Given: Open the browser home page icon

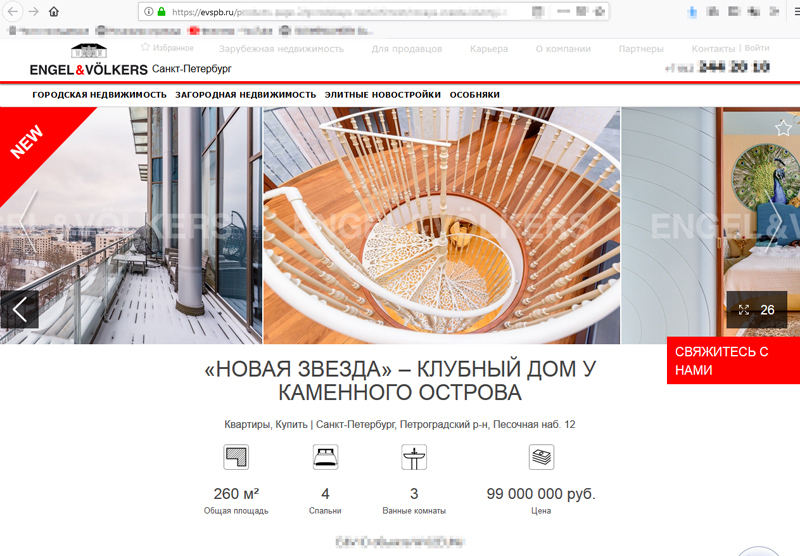Looking at the screenshot, I should point(54,11).
